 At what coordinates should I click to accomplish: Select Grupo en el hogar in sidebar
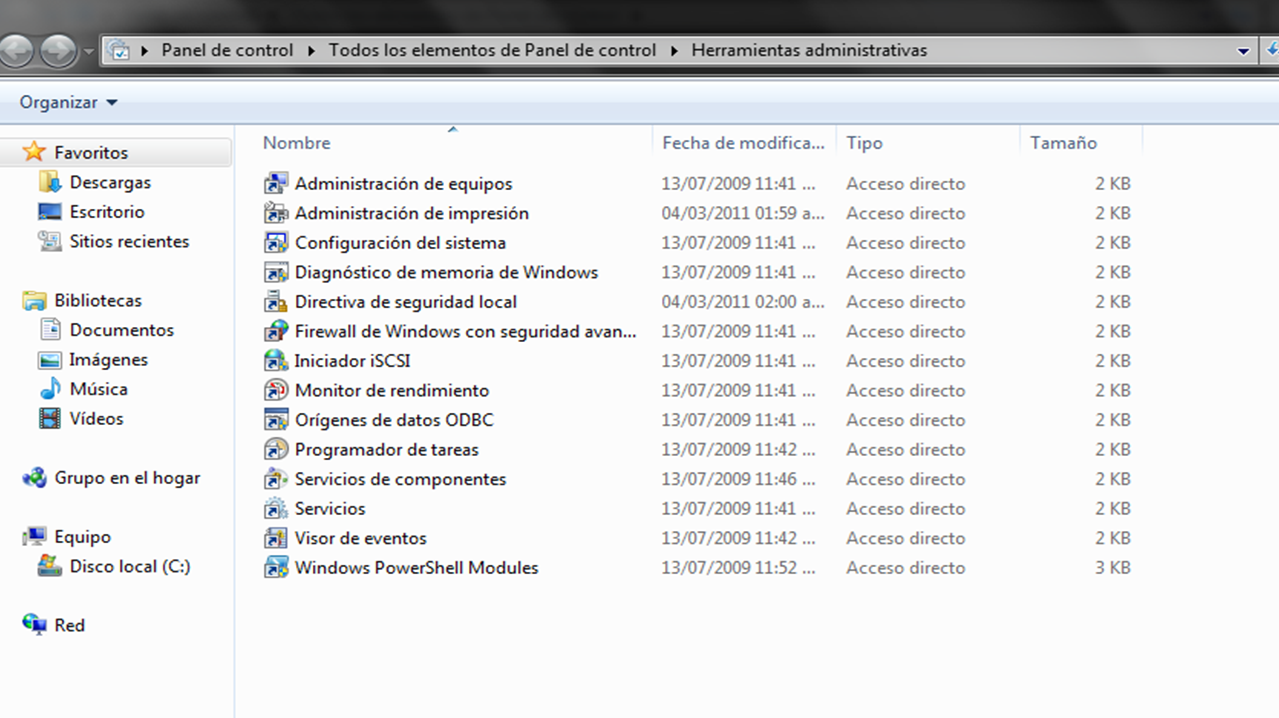coord(127,478)
